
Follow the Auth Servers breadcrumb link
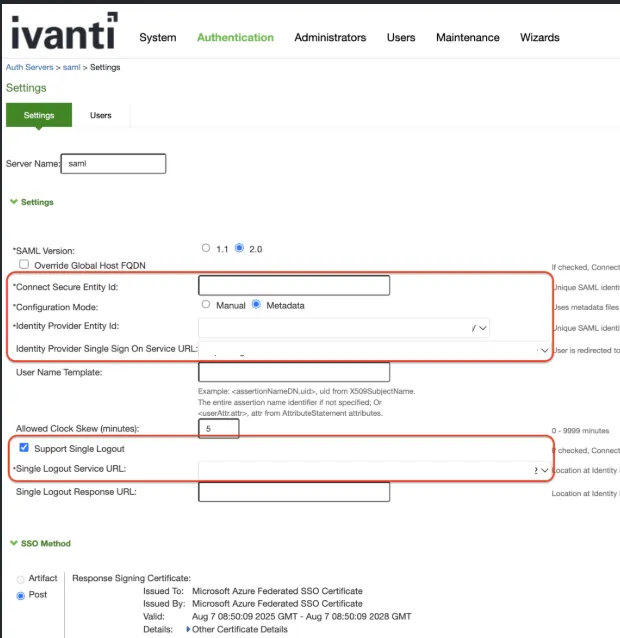pyautogui.click(x=29, y=67)
